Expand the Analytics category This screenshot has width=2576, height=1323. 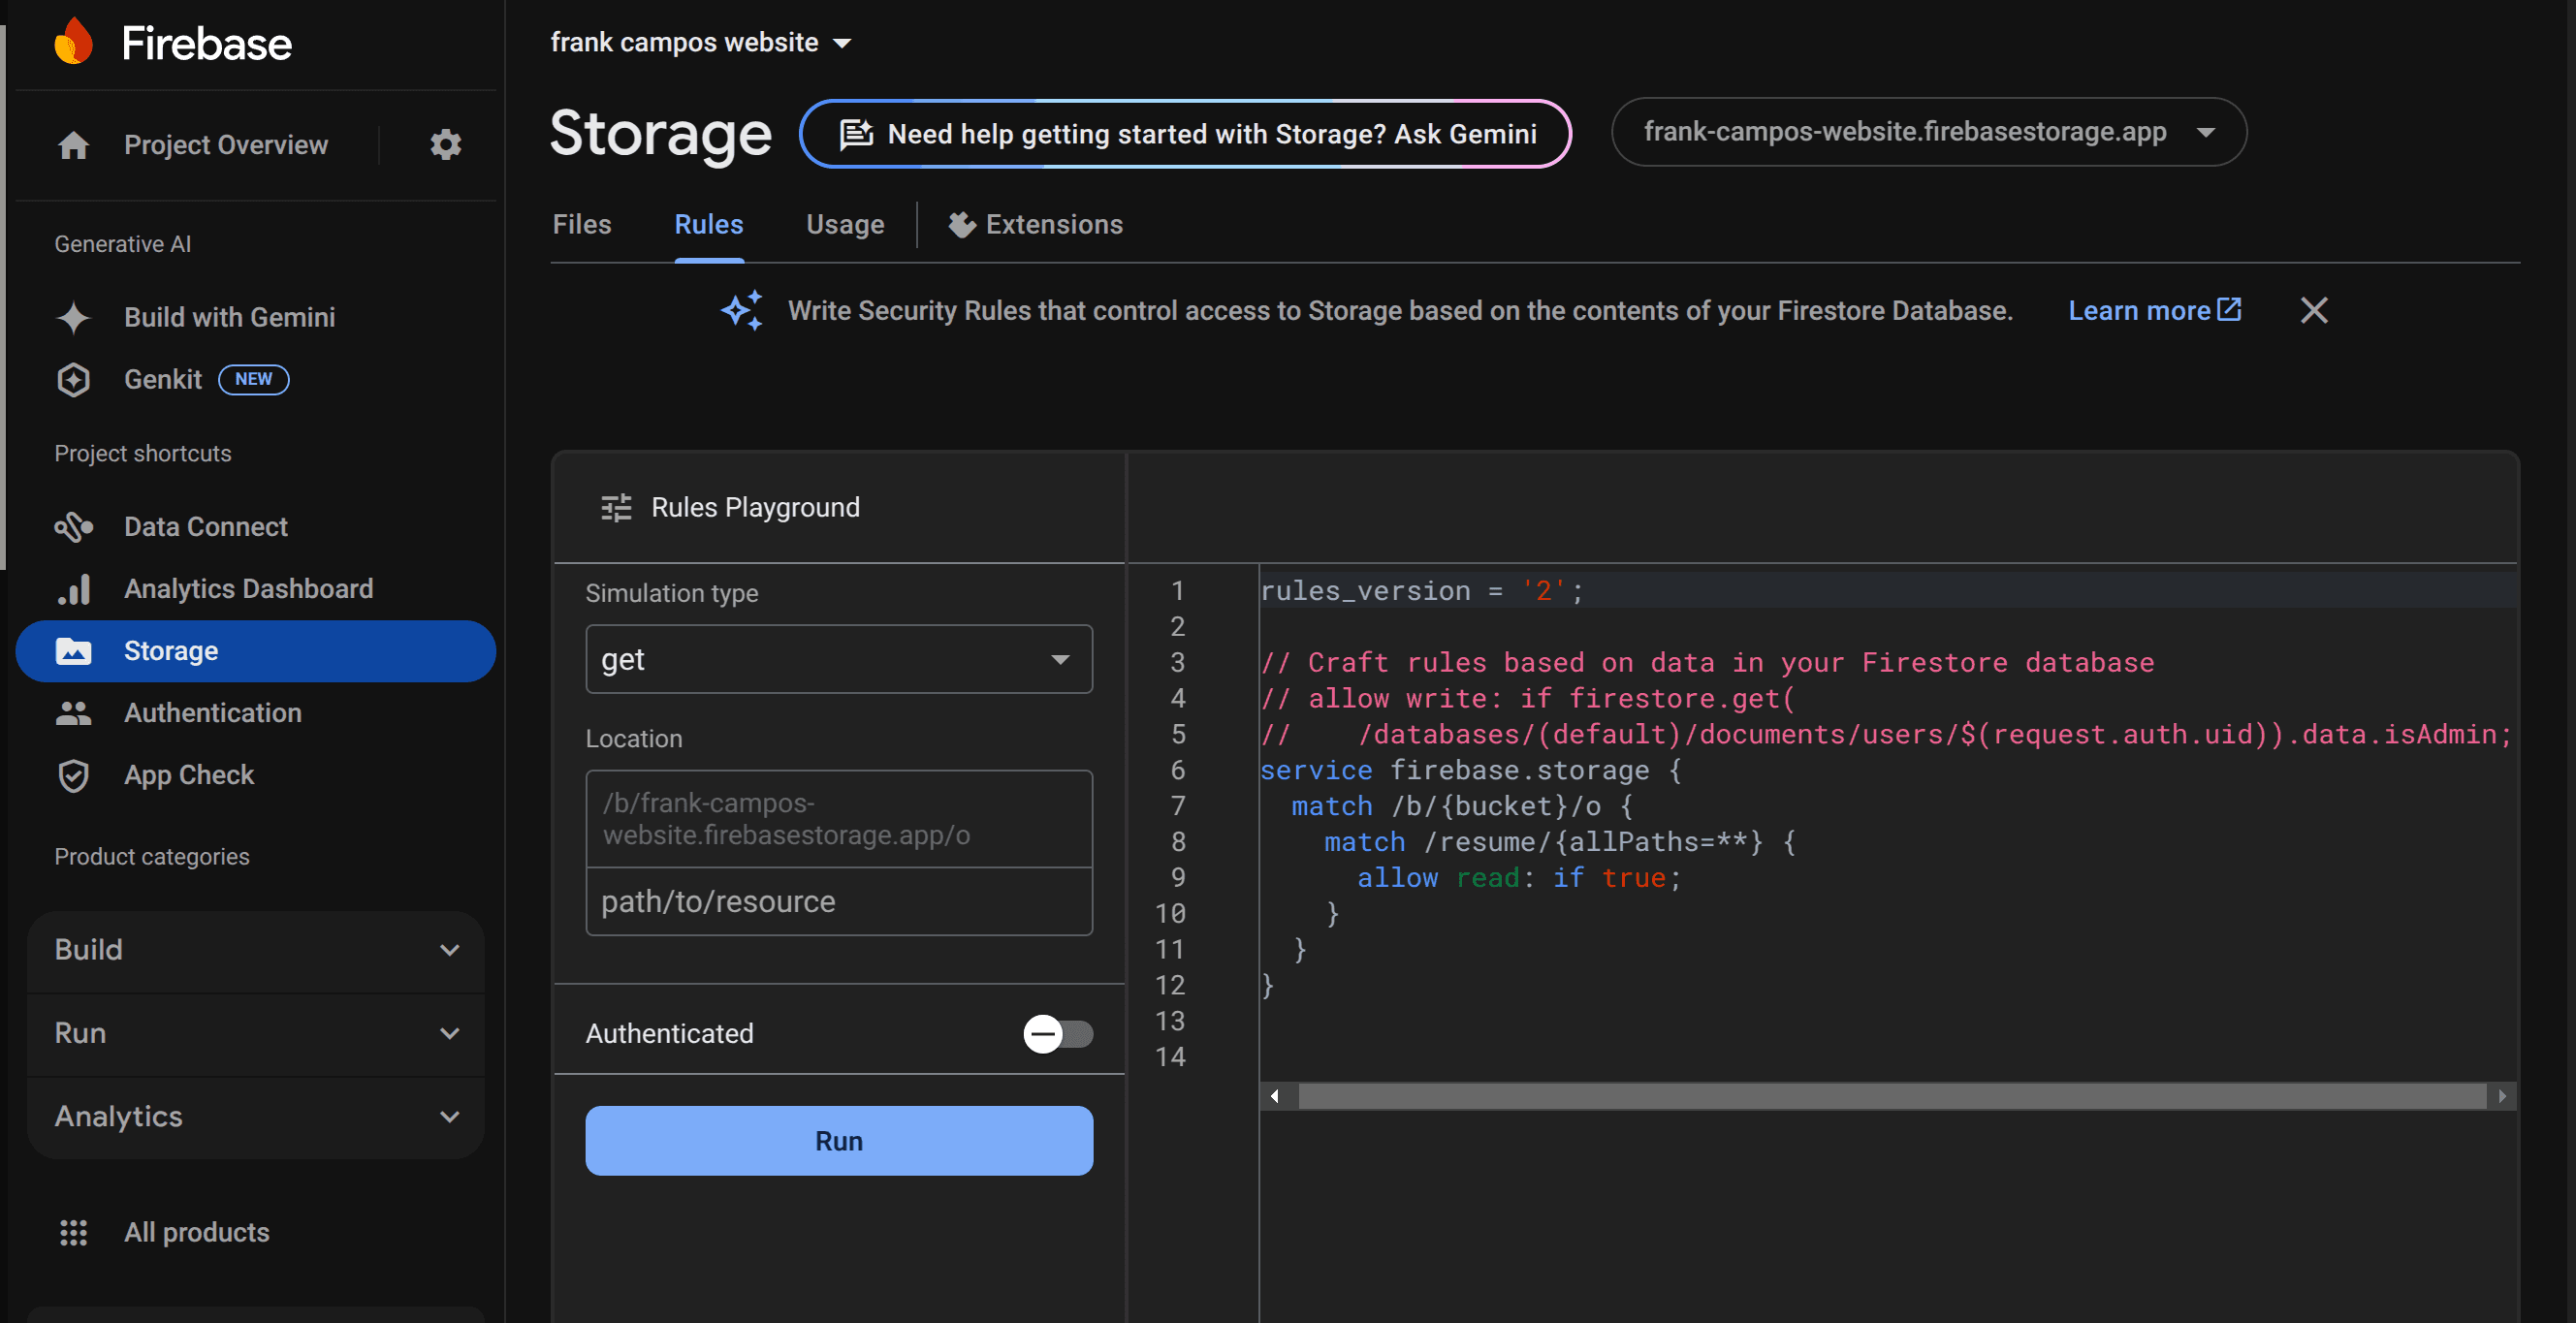[256, 1117]
